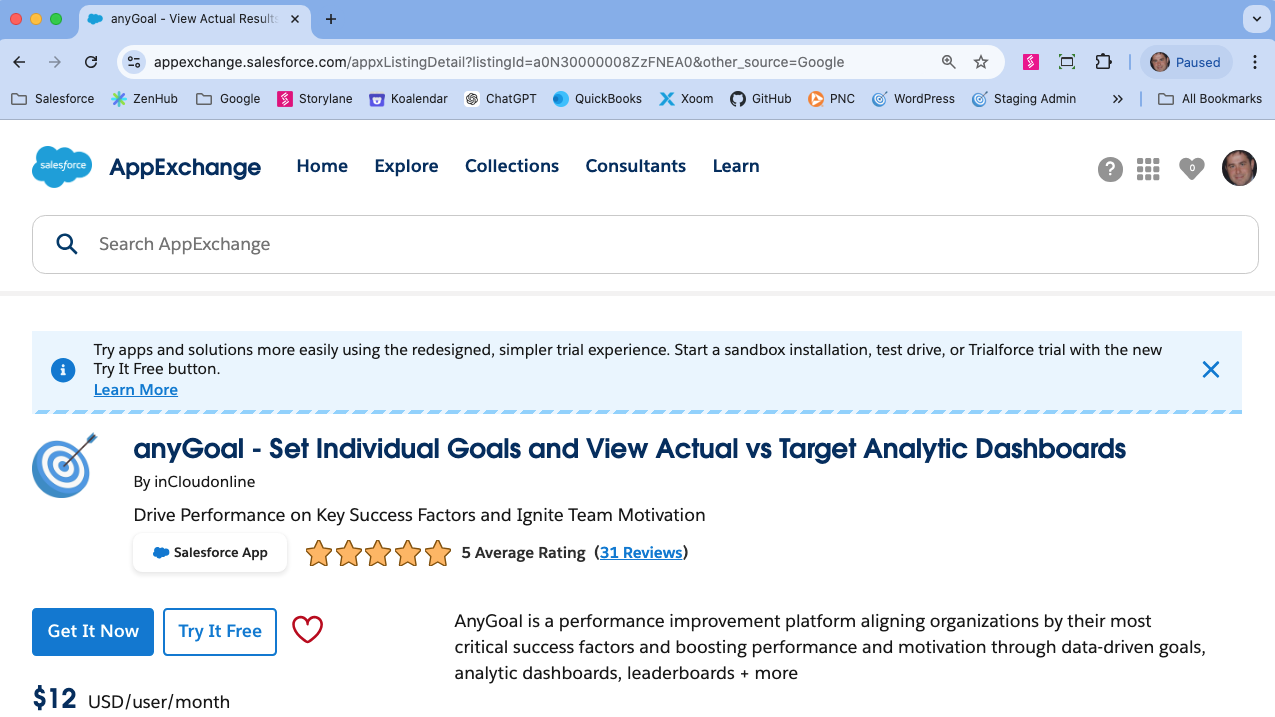Viewport: 1275px width, 717px height.
Task: Click the user profile avatar in AppExchange header
Action: click(1239, 168)
